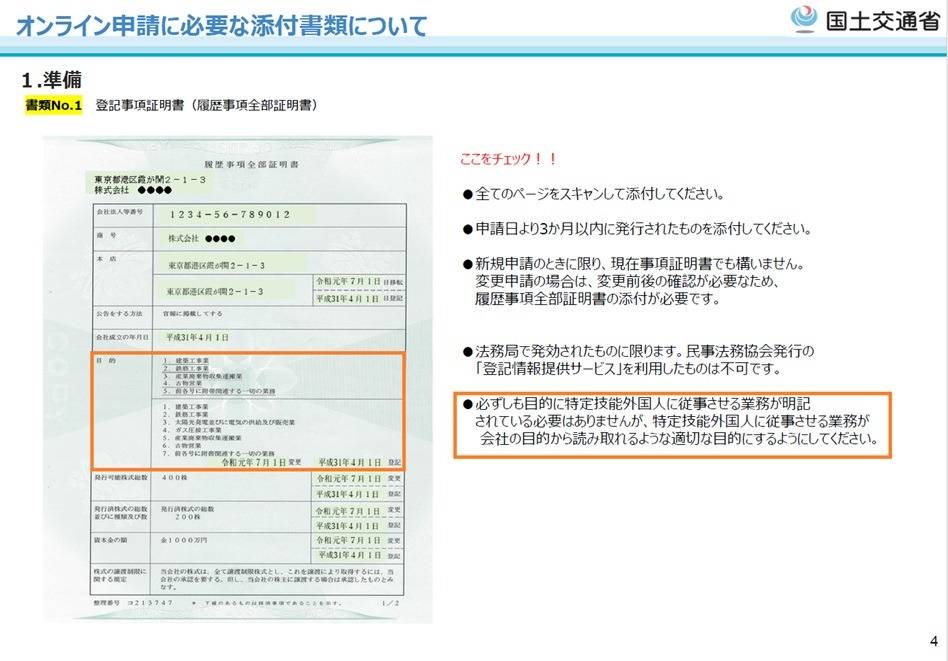Viewport: 948px width, 661px height.
Task: Click the 登記事項証明書（履歴事項全部証明書） document name
Action: tap(207, 104)
